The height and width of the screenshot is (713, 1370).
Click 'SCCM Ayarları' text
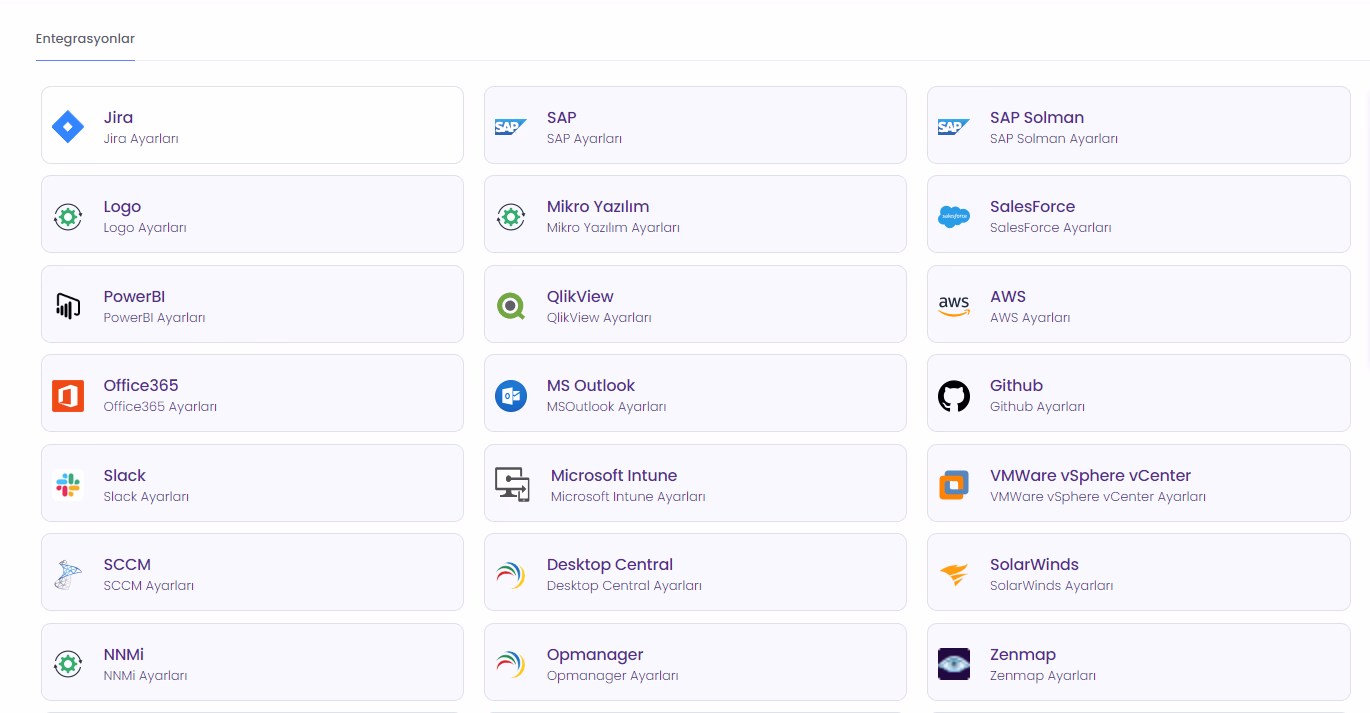[x=149, y=586]
